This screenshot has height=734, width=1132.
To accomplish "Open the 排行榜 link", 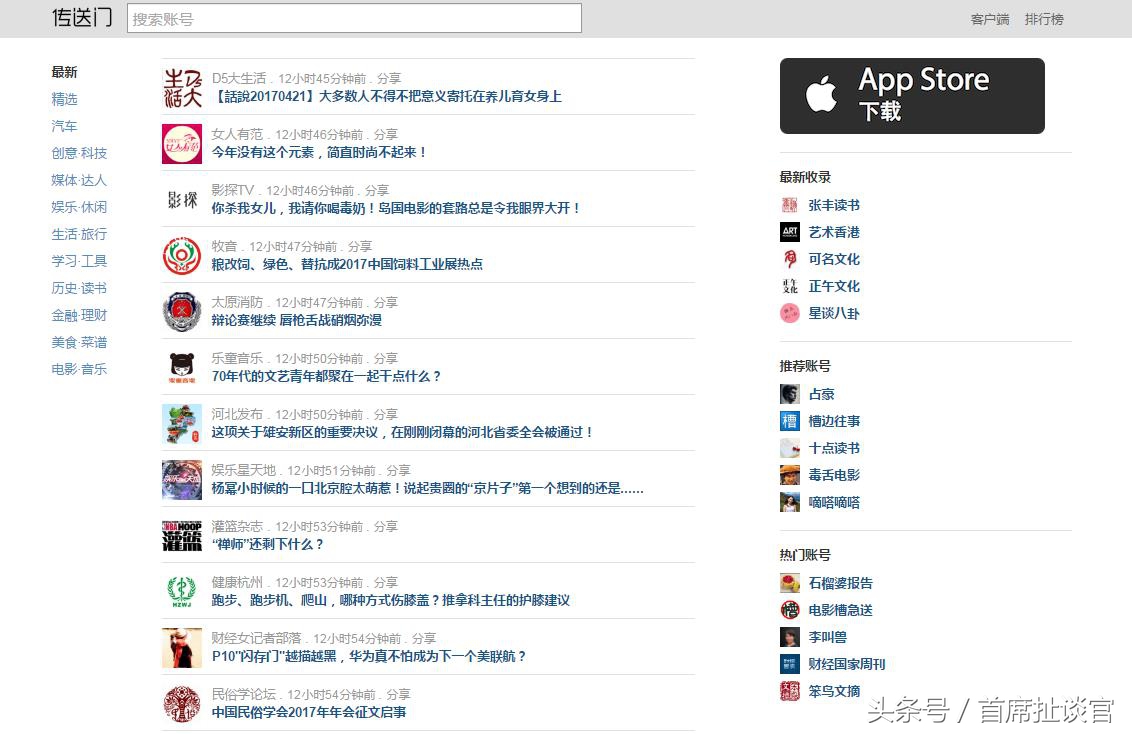I will 1045,18.
